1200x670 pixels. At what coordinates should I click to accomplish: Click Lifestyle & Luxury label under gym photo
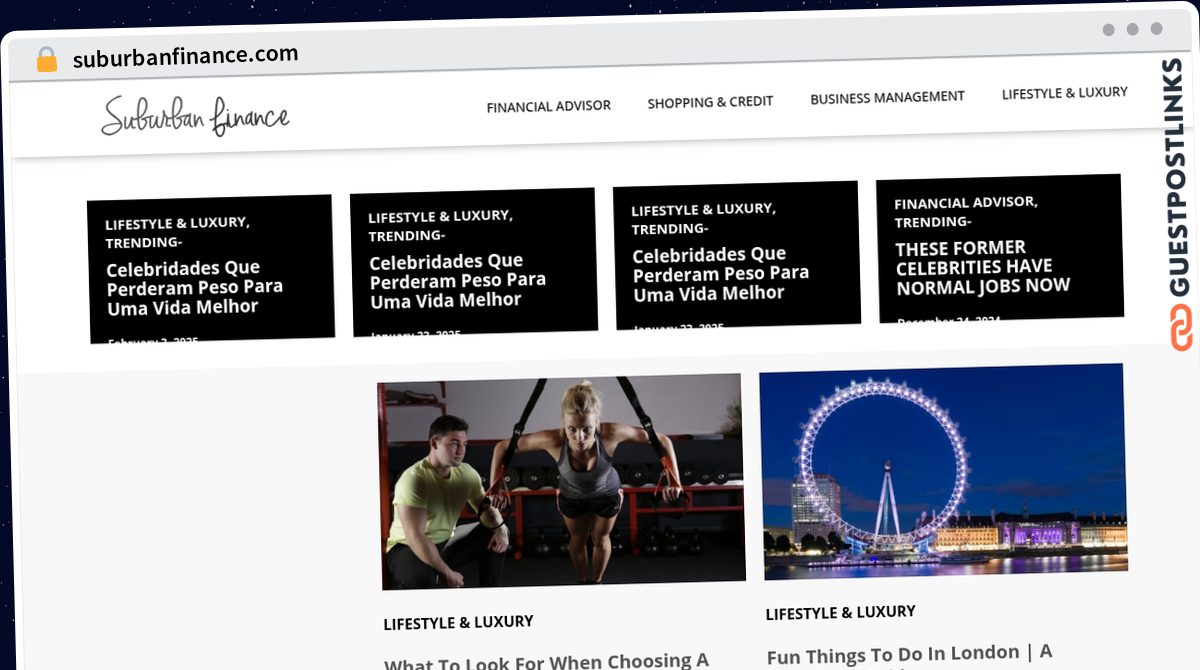[x=458, y=623]
